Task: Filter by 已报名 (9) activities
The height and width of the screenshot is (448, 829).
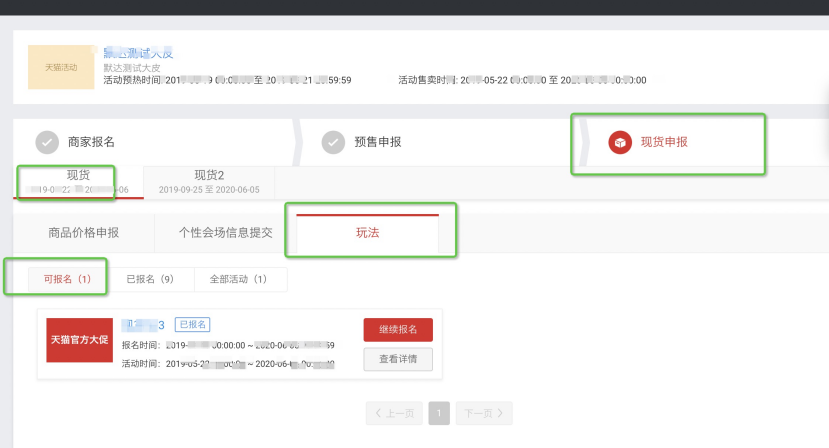Action: pyautogui.click(x=149, y=279)
